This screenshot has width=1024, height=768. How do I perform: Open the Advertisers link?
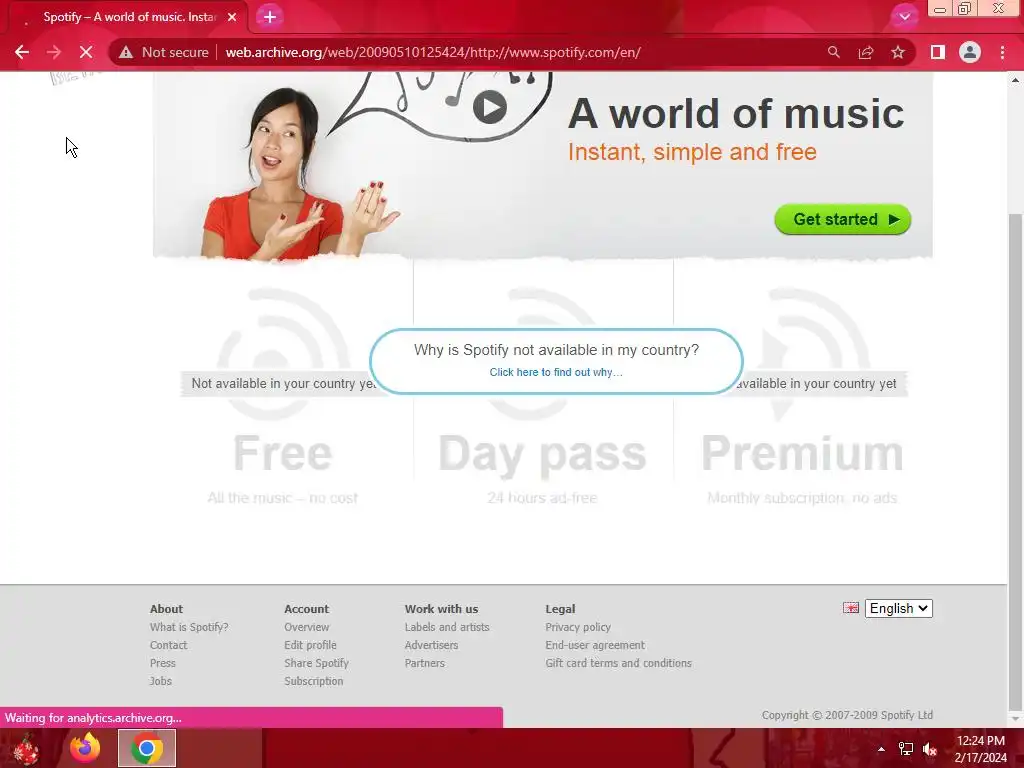[x=431, y=645]
